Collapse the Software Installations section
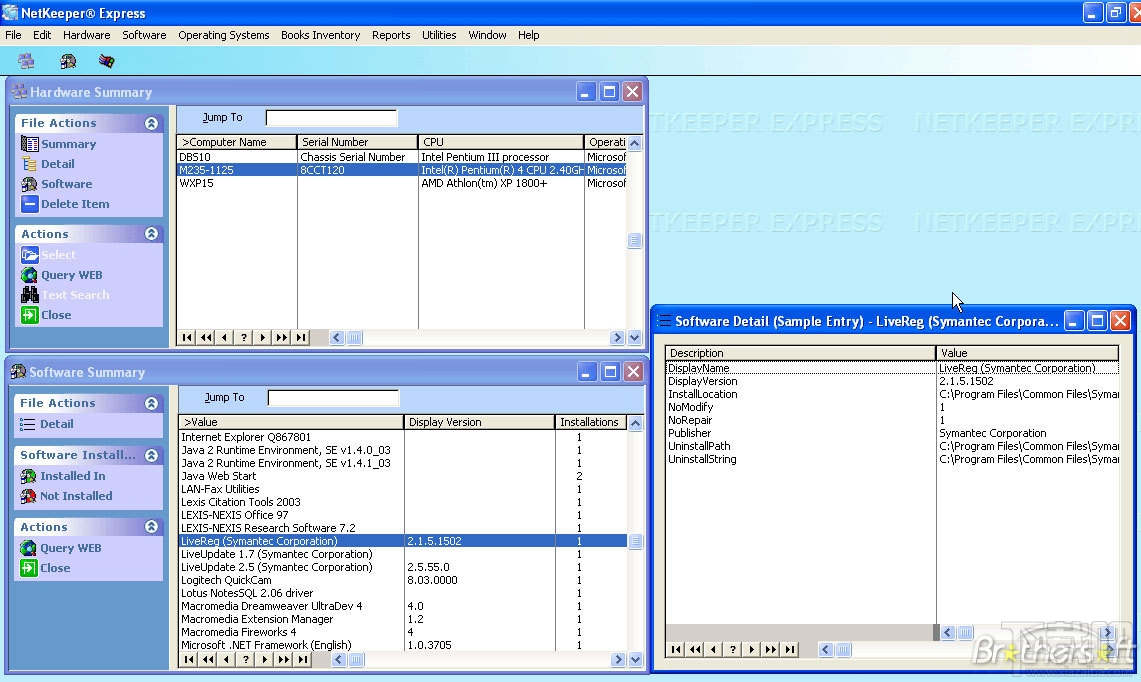Viewport: 1141px width, 682px height. pyautogui.click(x=151, y=455)
